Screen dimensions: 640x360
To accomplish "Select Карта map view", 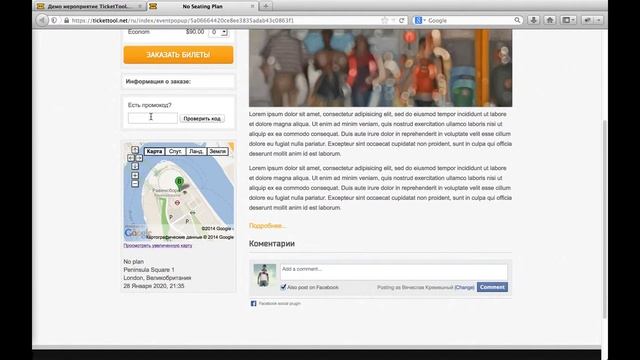I will [154, 151].
